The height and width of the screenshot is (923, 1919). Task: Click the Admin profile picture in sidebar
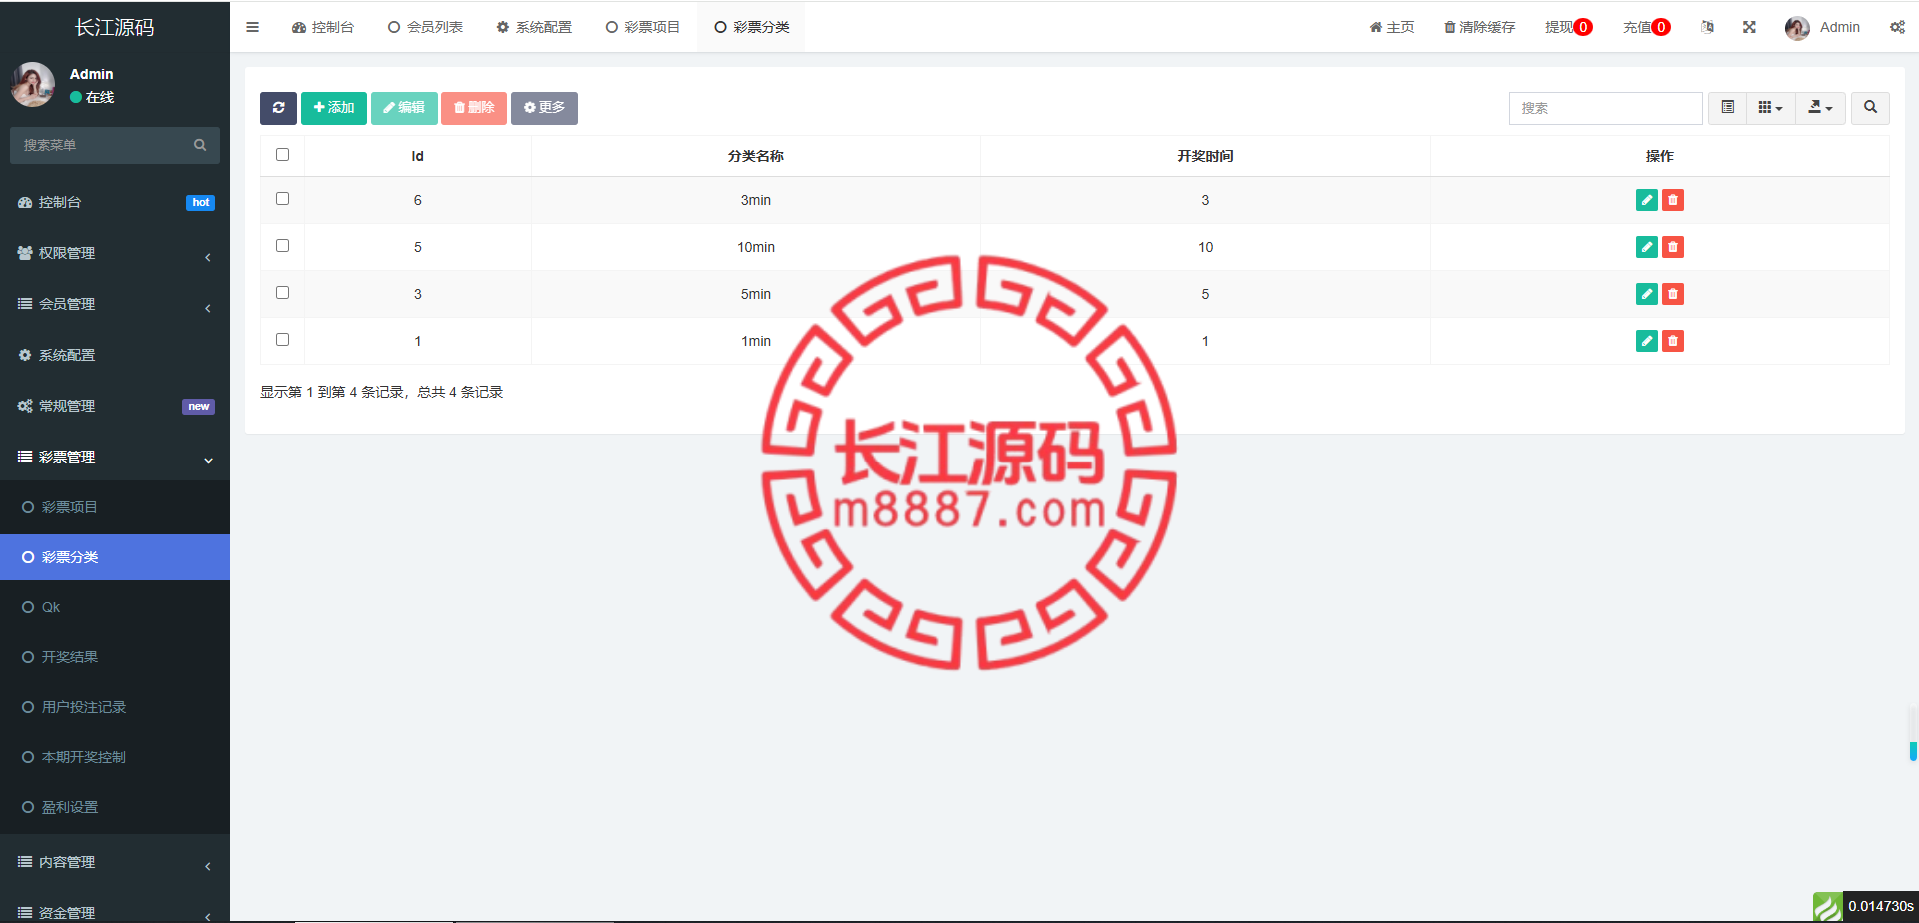point(32,85)
